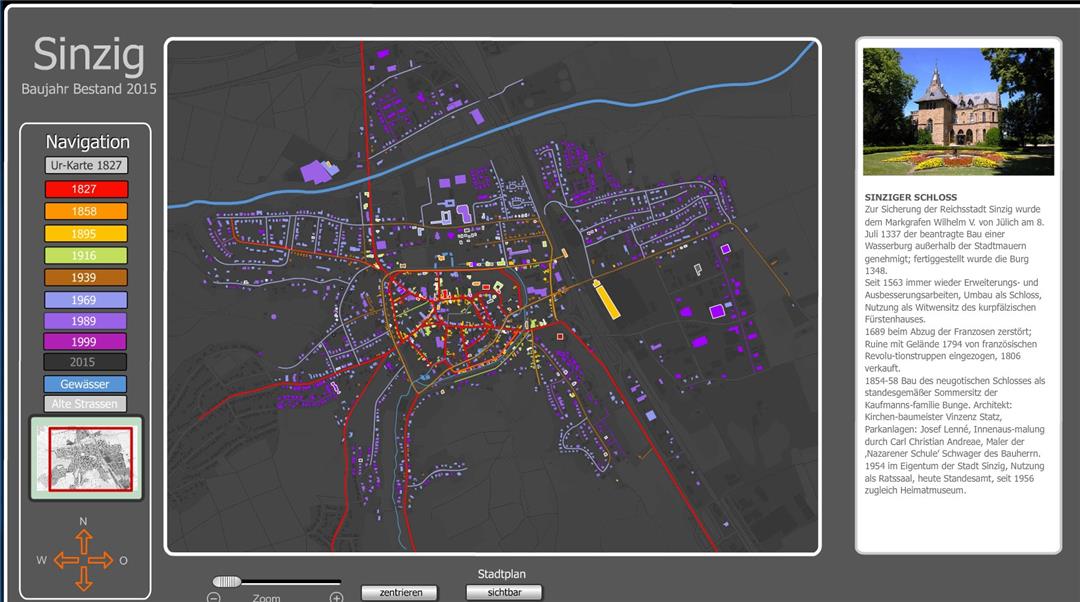Show the Ur-Karte 1827 historic map
Viewport: 1080px width, 602px height.
tap(85, 166)
